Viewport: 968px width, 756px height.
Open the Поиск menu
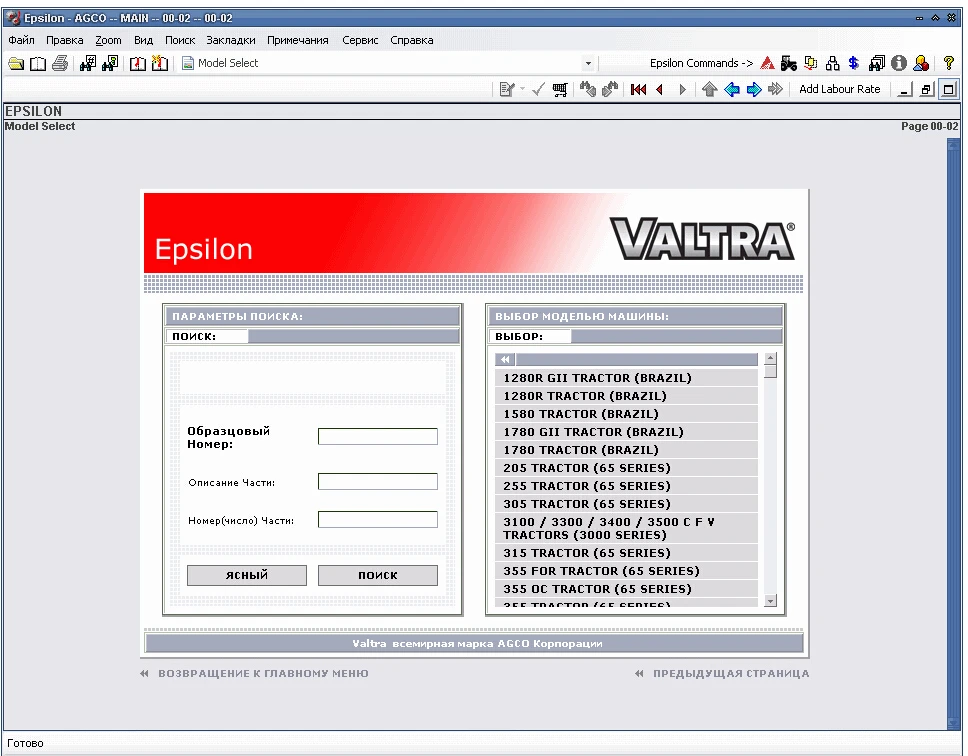[x=180, y=40]
